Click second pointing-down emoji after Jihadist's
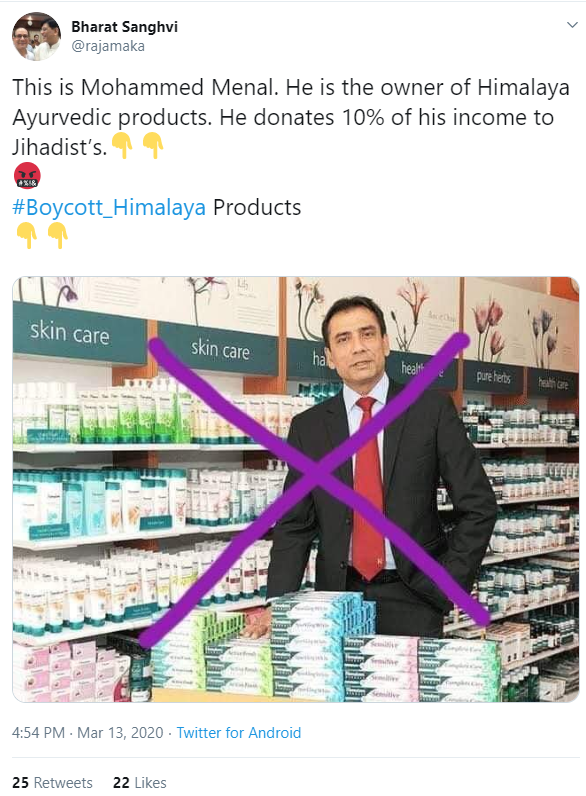Viewport: 586px width, 796px height. pos(153,146)
